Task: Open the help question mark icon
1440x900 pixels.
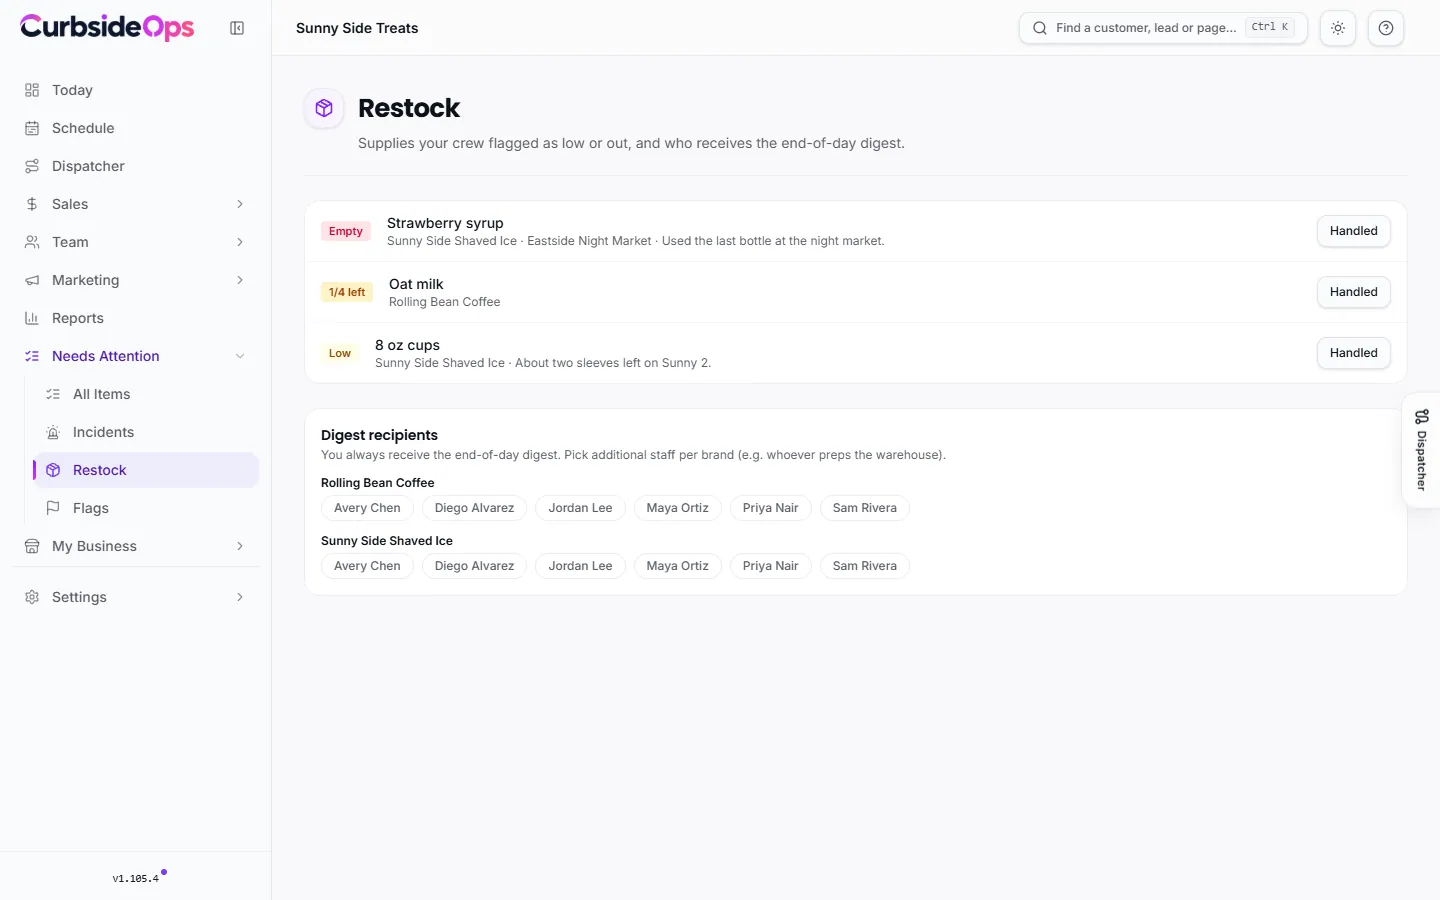Action: [x=1386, y=28]
